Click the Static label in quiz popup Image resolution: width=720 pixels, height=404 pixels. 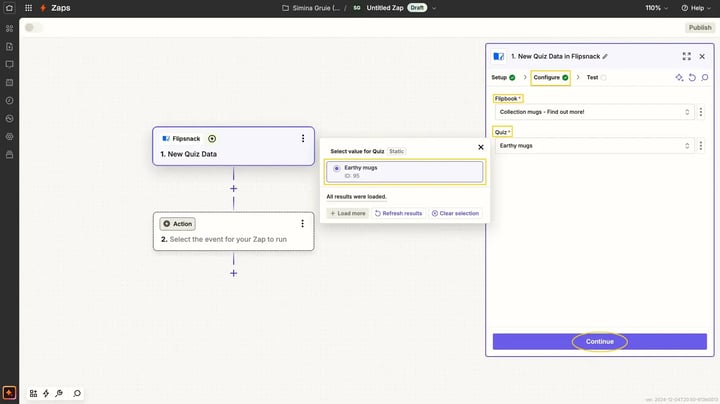[x=396, y=151]
